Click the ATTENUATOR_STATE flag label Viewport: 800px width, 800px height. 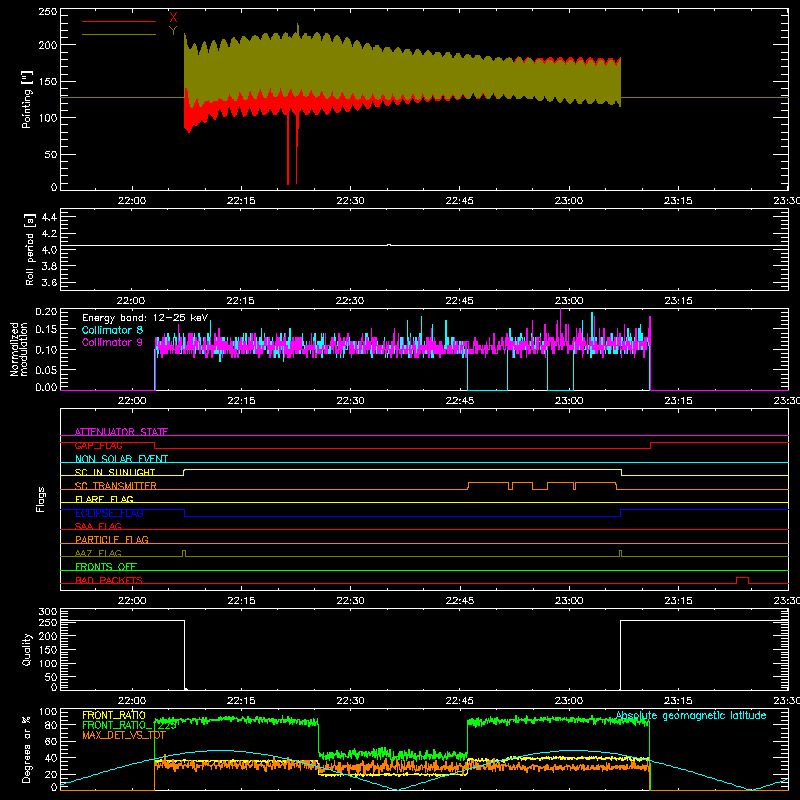[121, 432]
